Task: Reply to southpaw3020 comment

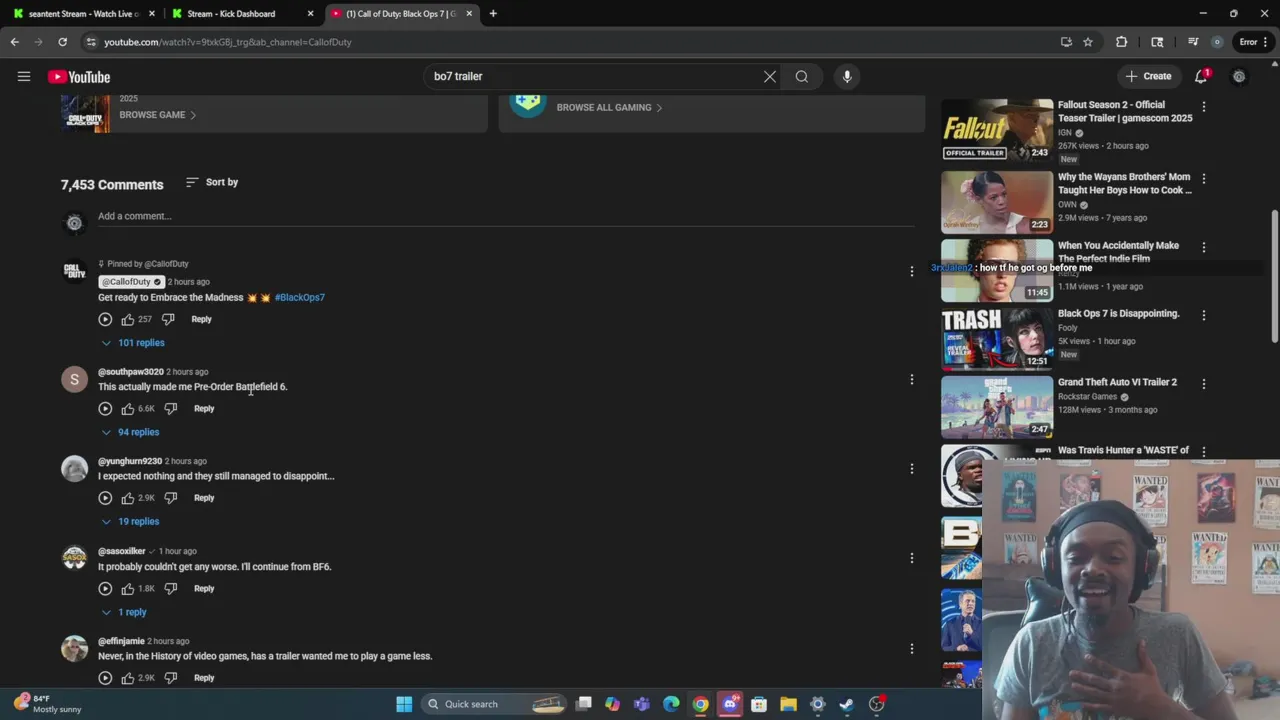Action: pyautogui.click(x=204, y=408)
